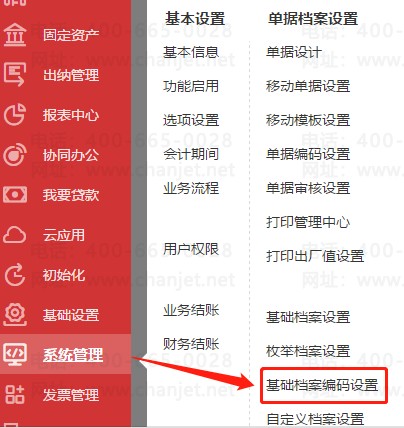404x428 pixels.
Task: Open 基础档案编码设置 highlighted menu entry
Action: (322, 385)
